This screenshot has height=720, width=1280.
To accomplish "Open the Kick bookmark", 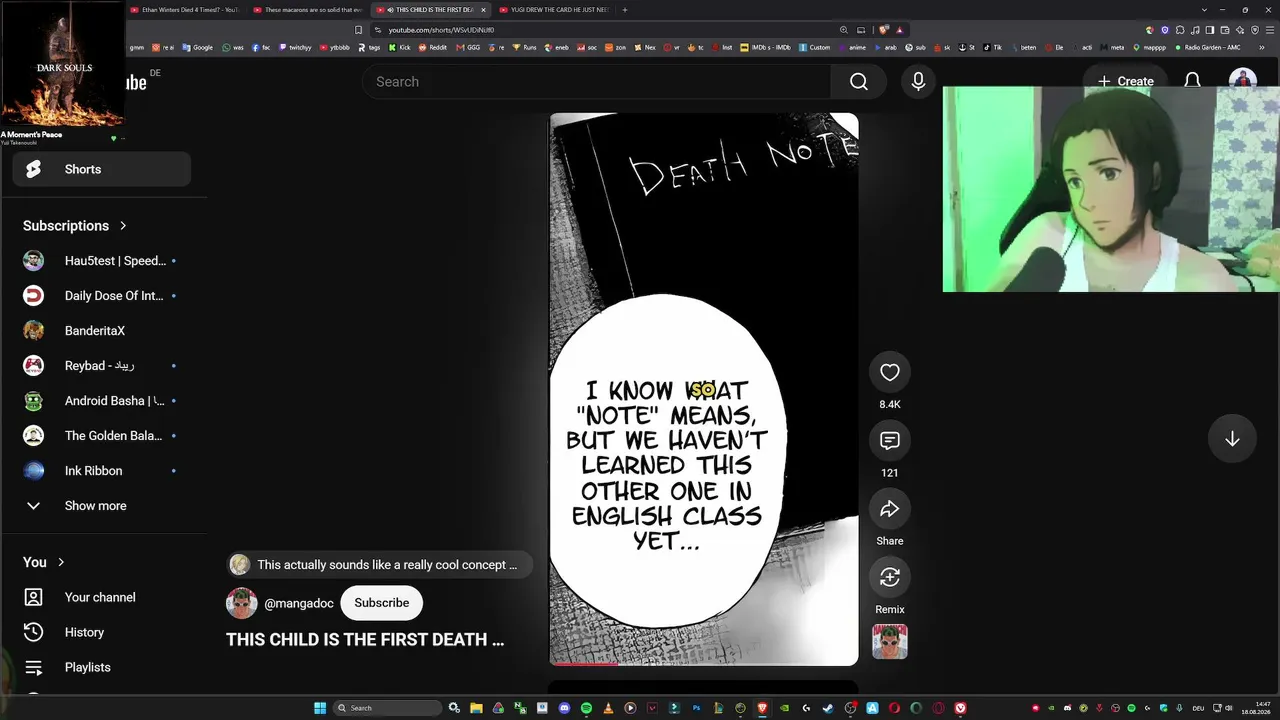I will 399,47.
